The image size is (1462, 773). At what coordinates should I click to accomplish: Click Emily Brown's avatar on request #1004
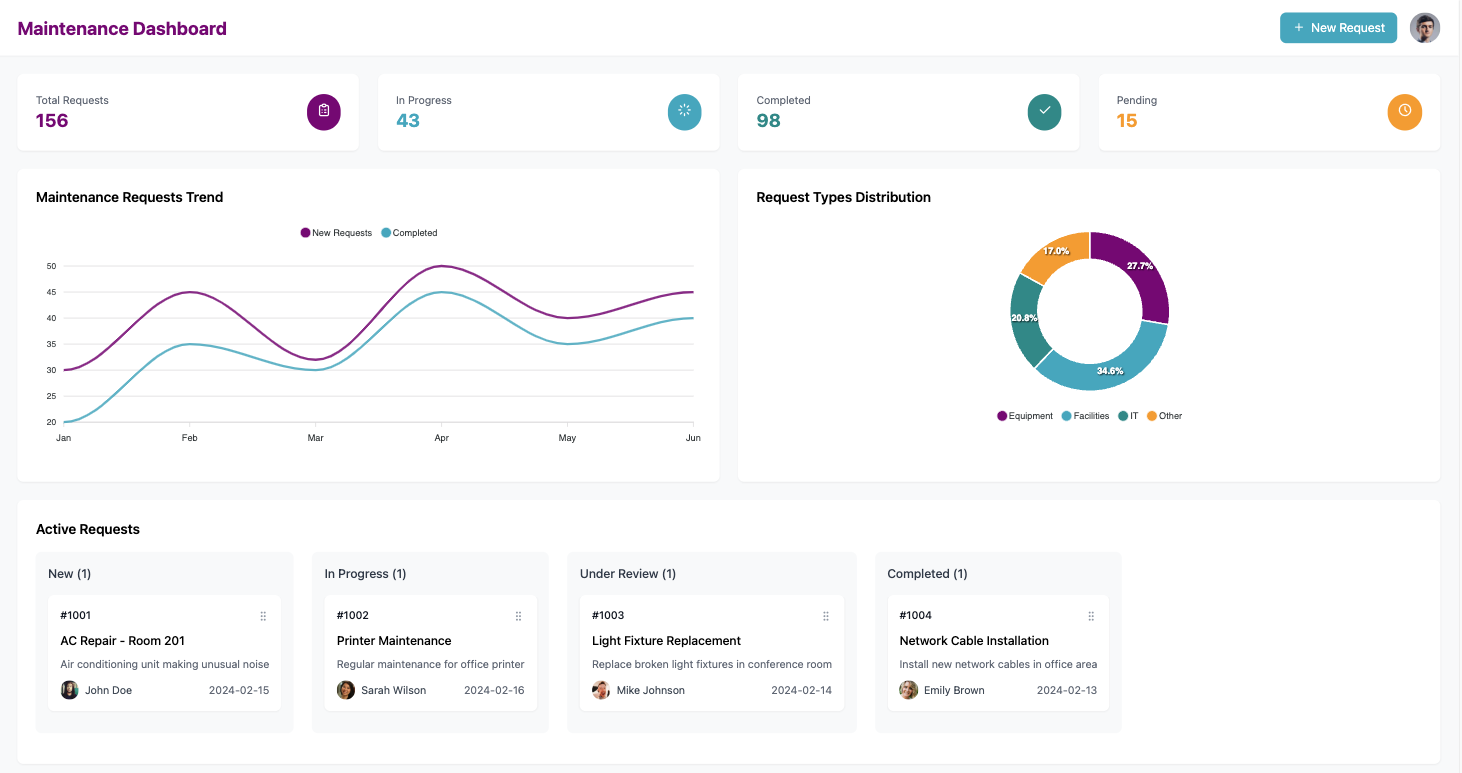(908, 690)
